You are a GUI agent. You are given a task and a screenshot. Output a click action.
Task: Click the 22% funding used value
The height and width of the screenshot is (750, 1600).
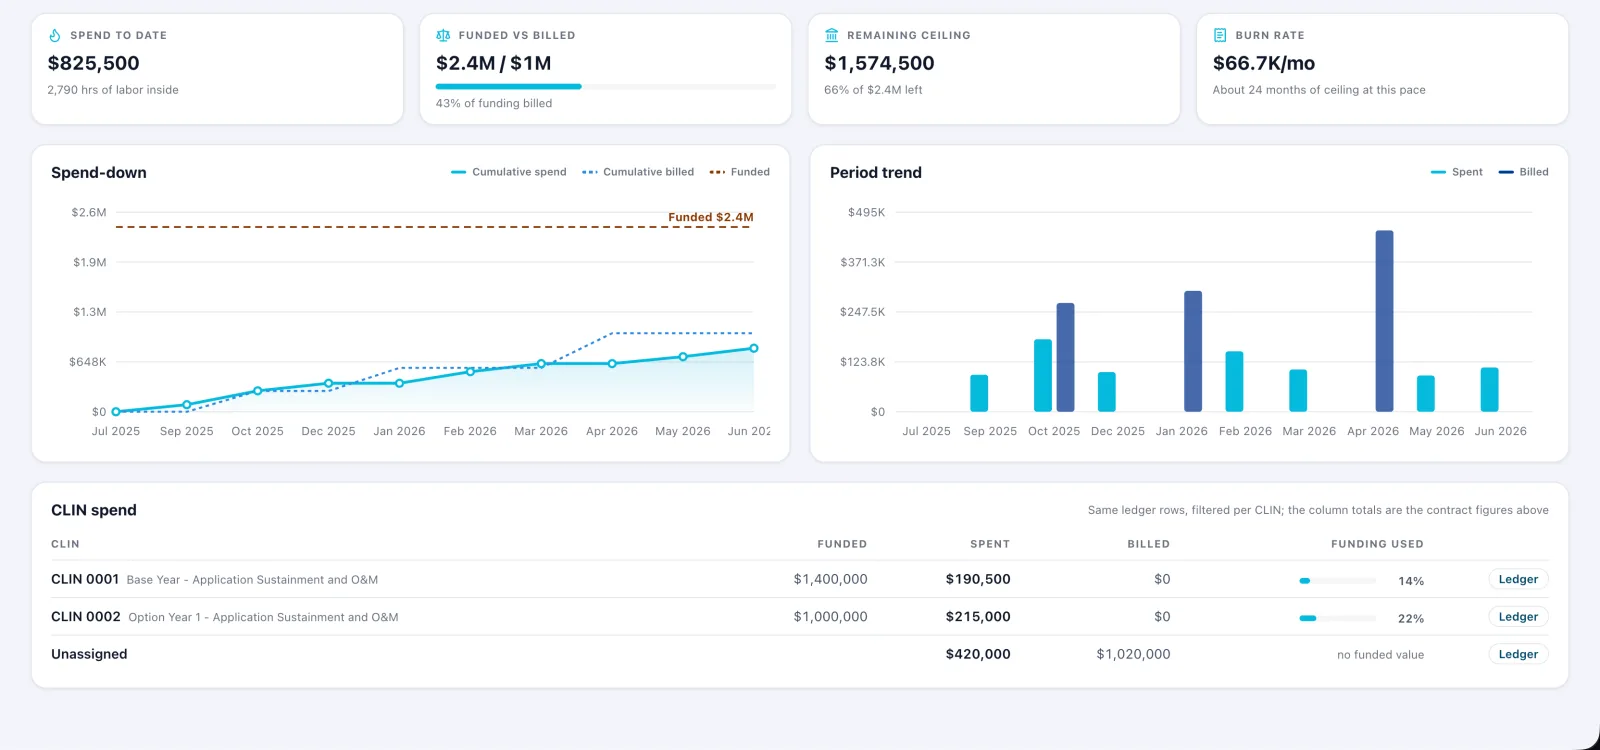click(1411, 619)
